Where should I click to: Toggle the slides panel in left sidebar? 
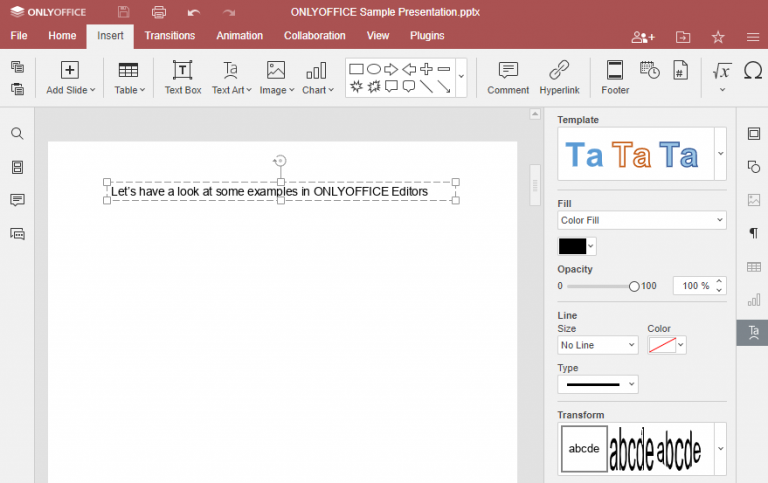point(17,167)
